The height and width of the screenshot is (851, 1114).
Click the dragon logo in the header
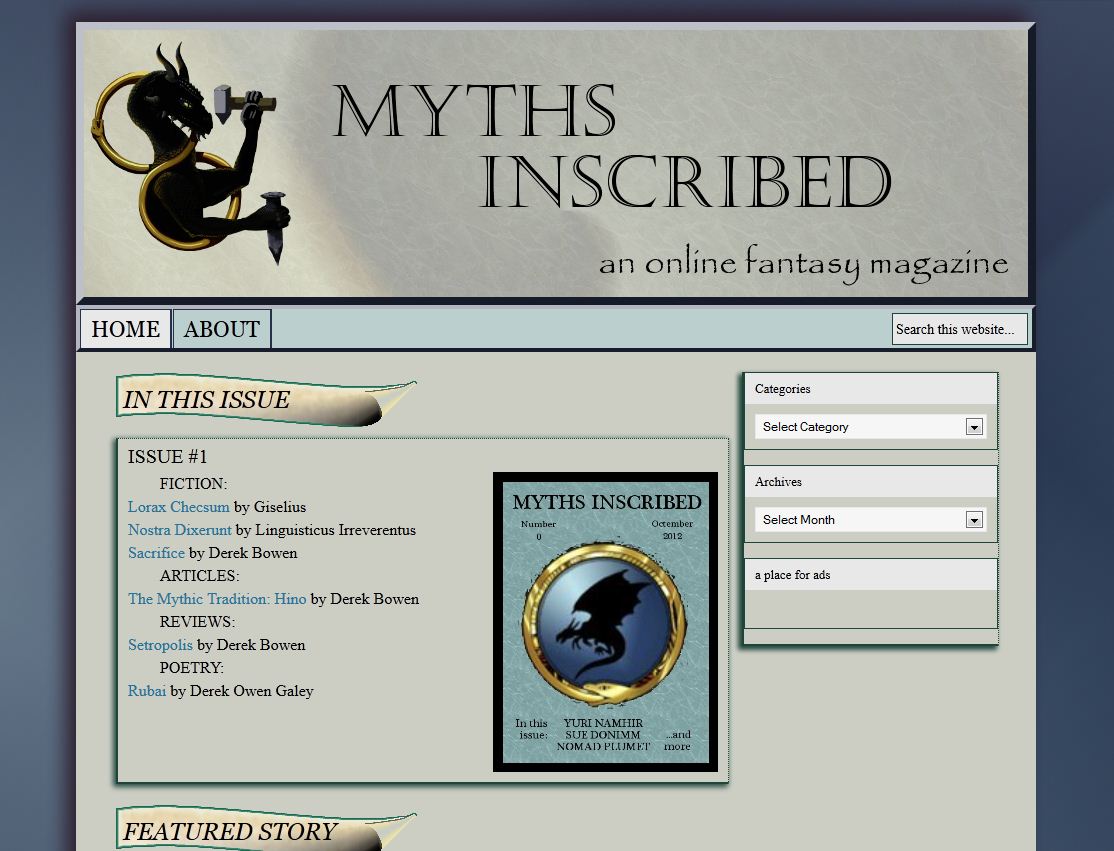point(188,152)
